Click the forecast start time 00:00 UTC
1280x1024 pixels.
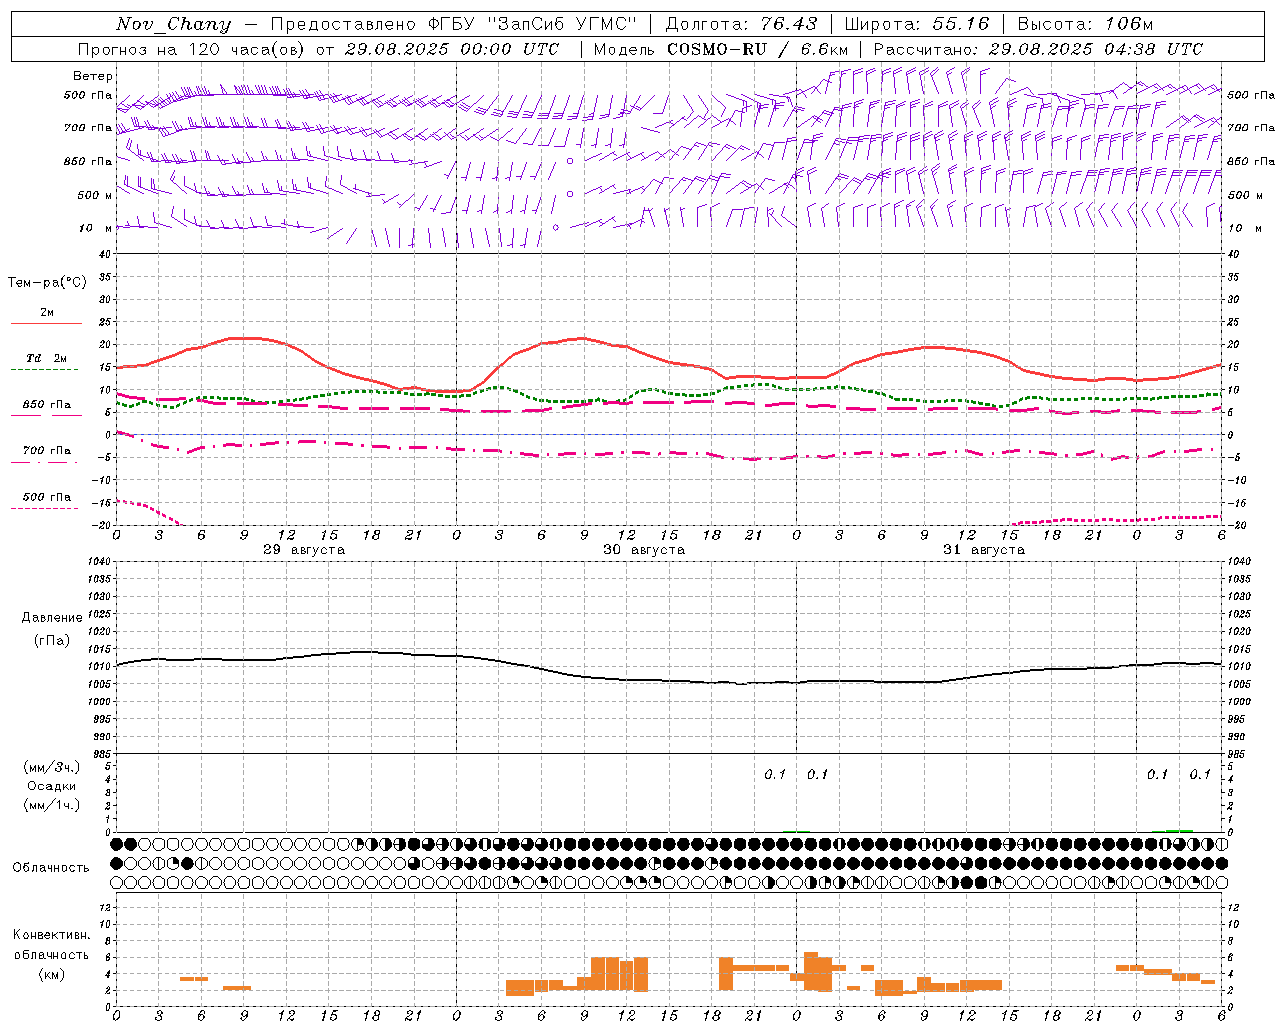pyautogui.click(x=500, y=49)
